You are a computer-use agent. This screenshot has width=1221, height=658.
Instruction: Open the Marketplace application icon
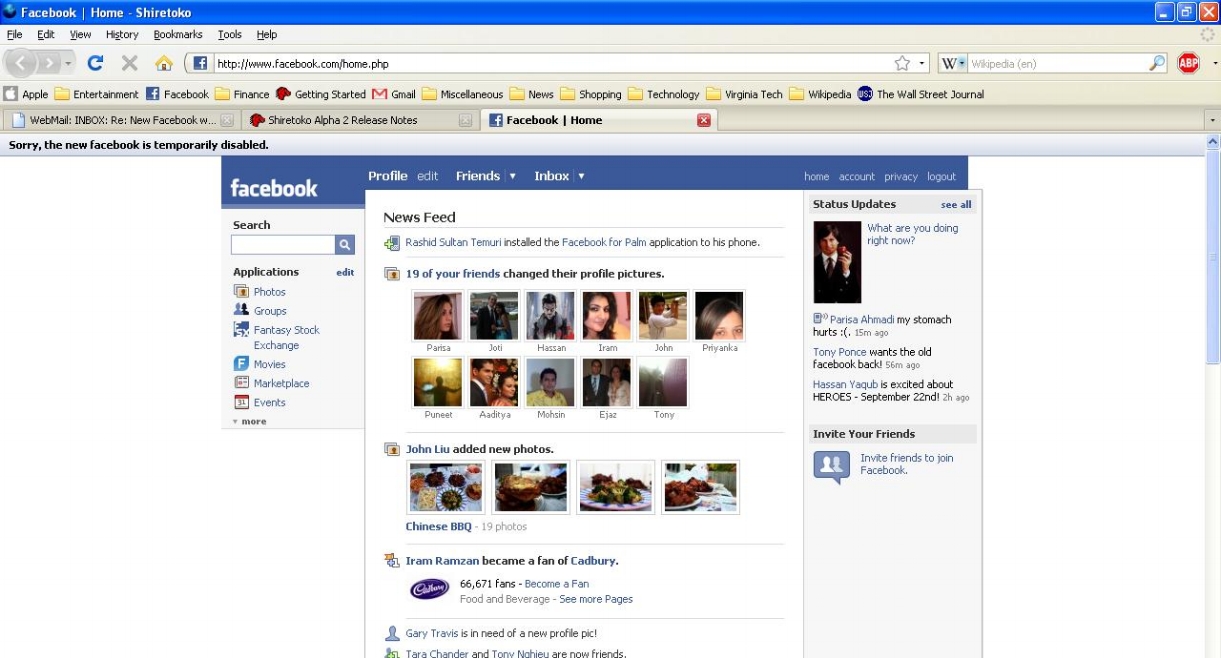[x=241, y=383]
